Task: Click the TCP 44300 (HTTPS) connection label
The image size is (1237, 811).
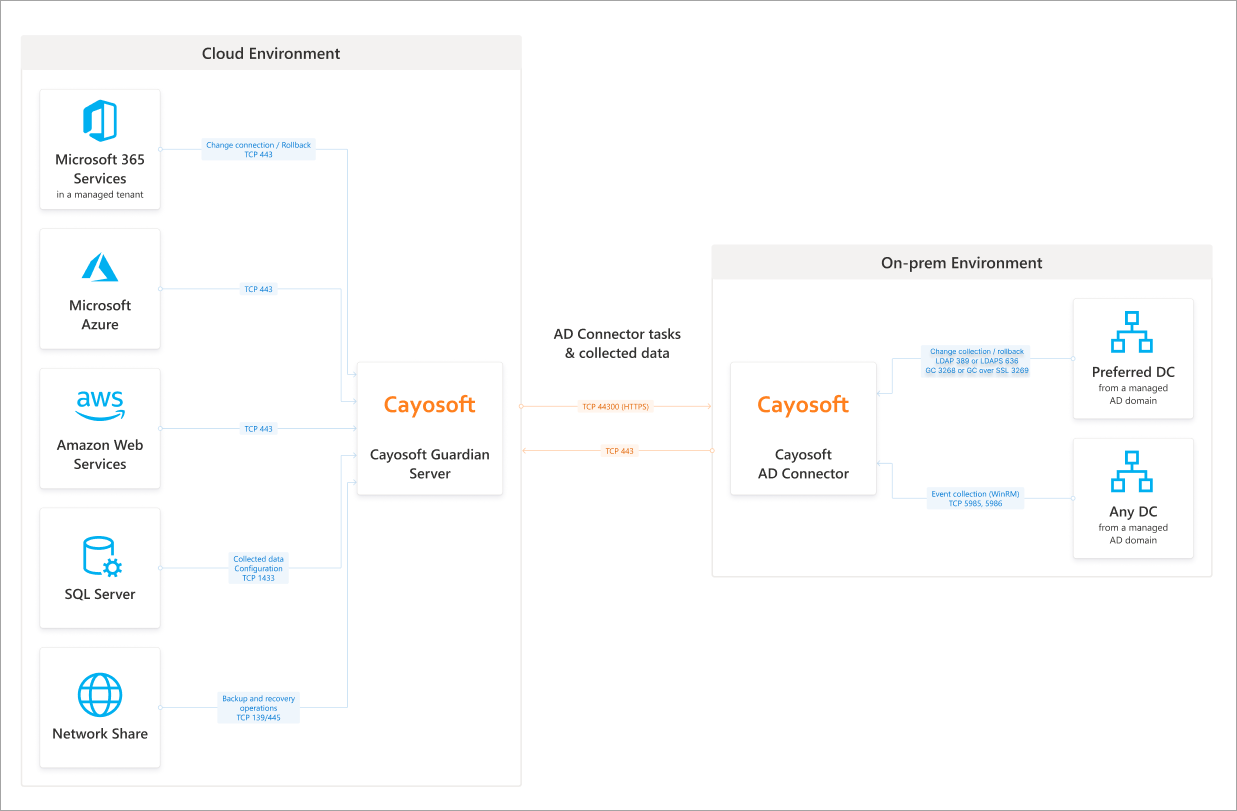Action: click(x=615, y=407)
